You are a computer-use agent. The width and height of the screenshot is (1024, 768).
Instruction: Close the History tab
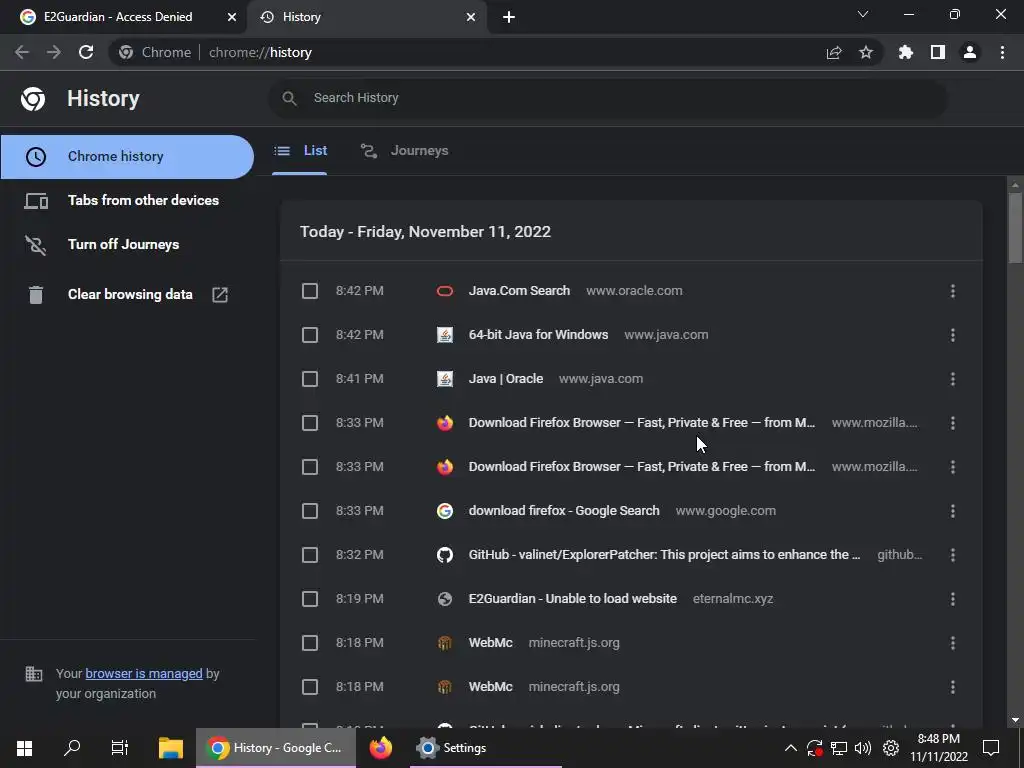[471, 17]
